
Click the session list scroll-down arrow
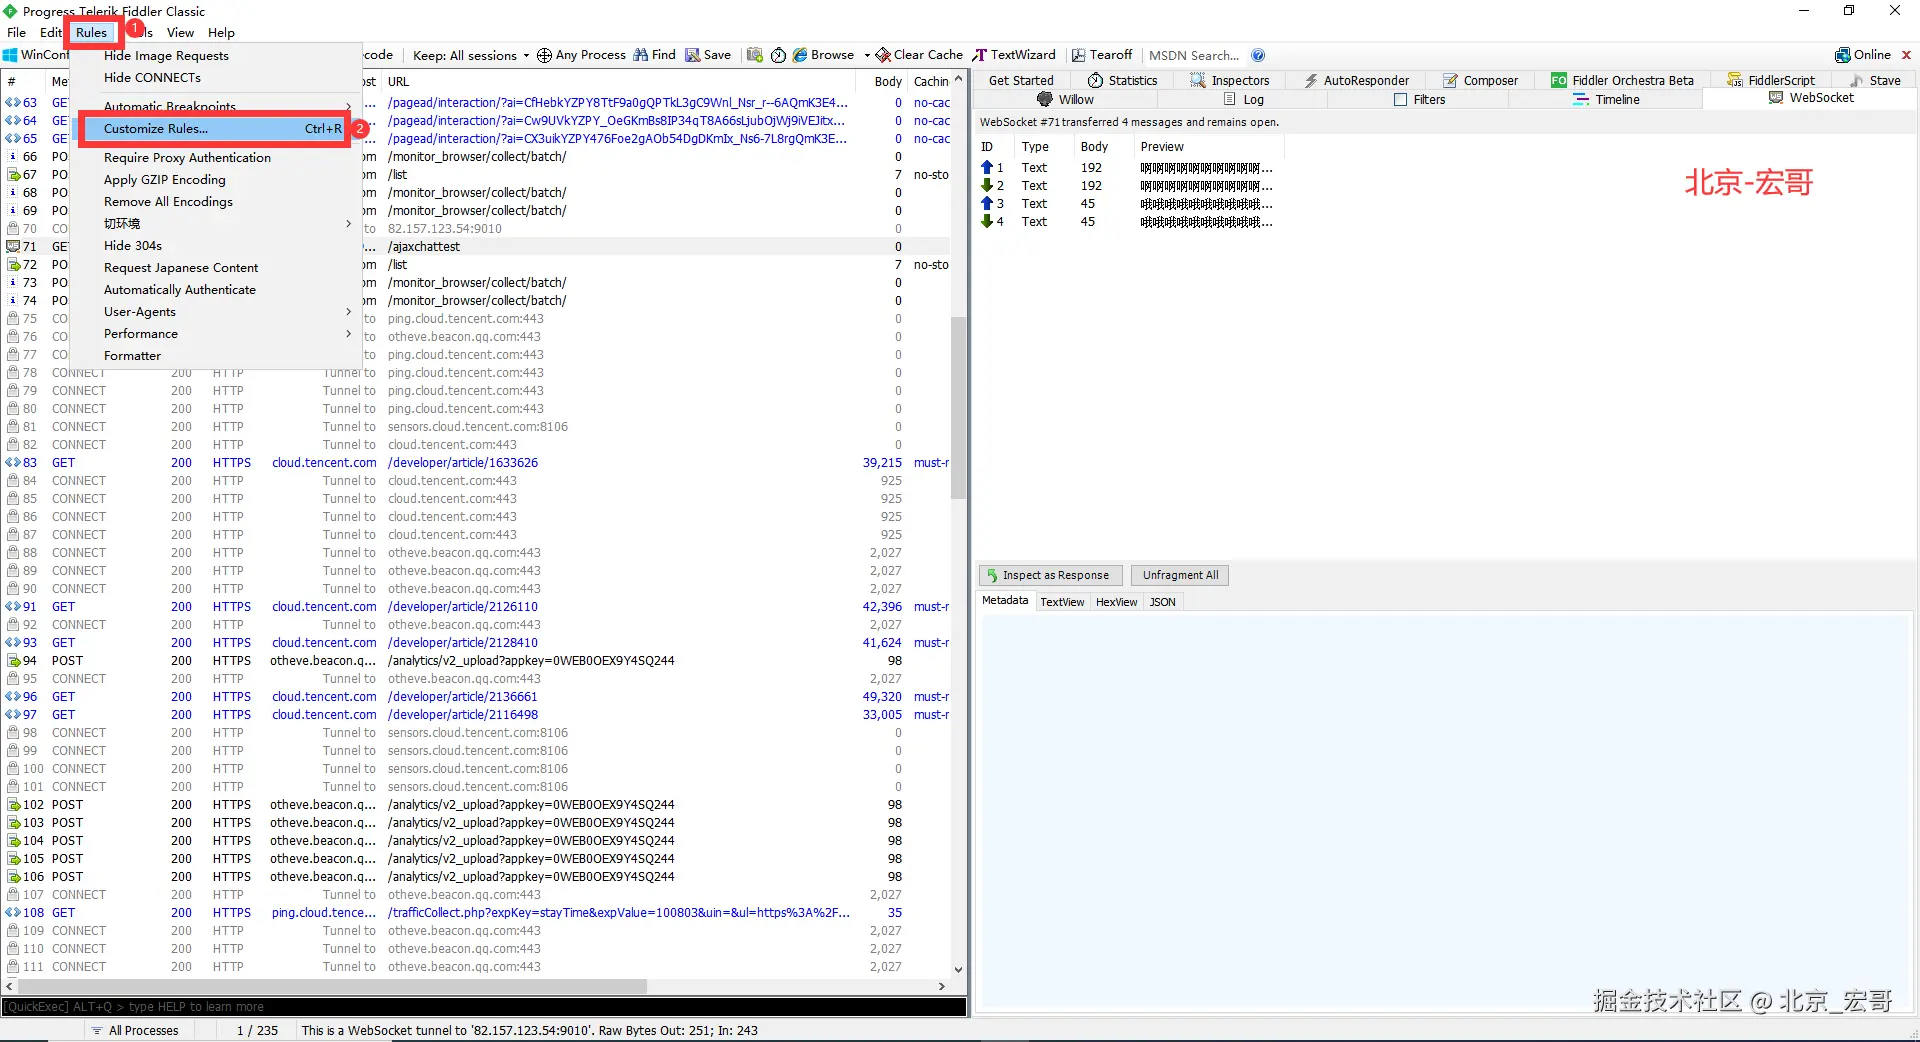[x=958, y=969]
